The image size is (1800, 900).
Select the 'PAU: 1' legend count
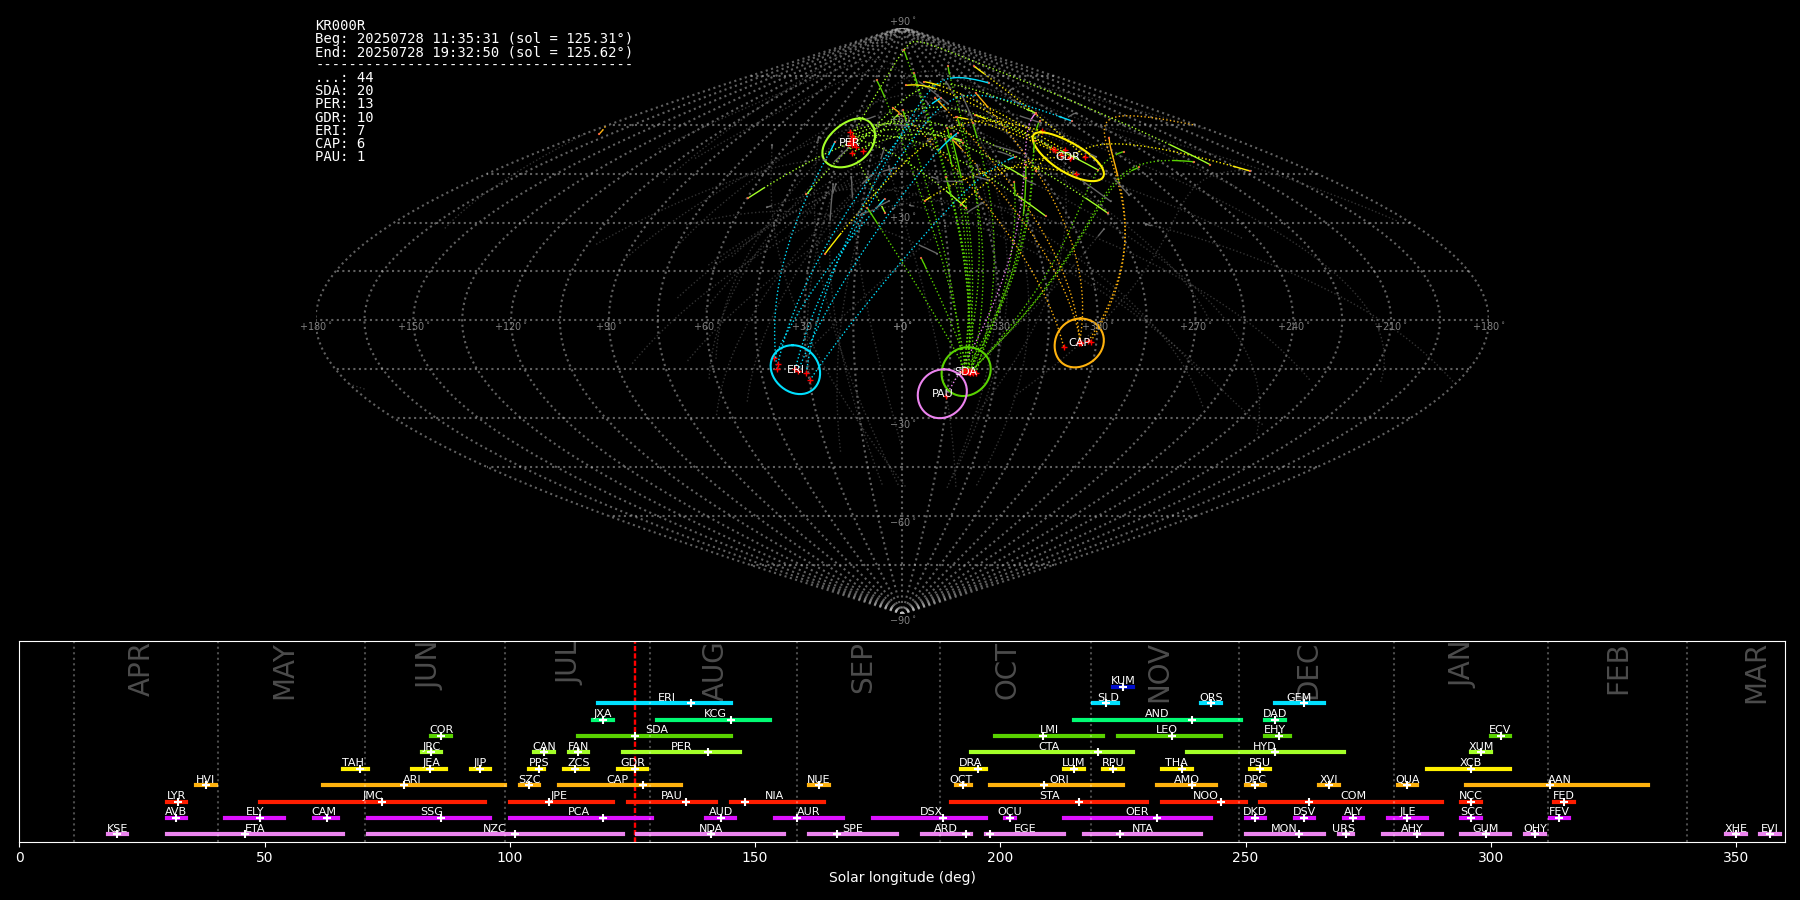coord(340,156)
